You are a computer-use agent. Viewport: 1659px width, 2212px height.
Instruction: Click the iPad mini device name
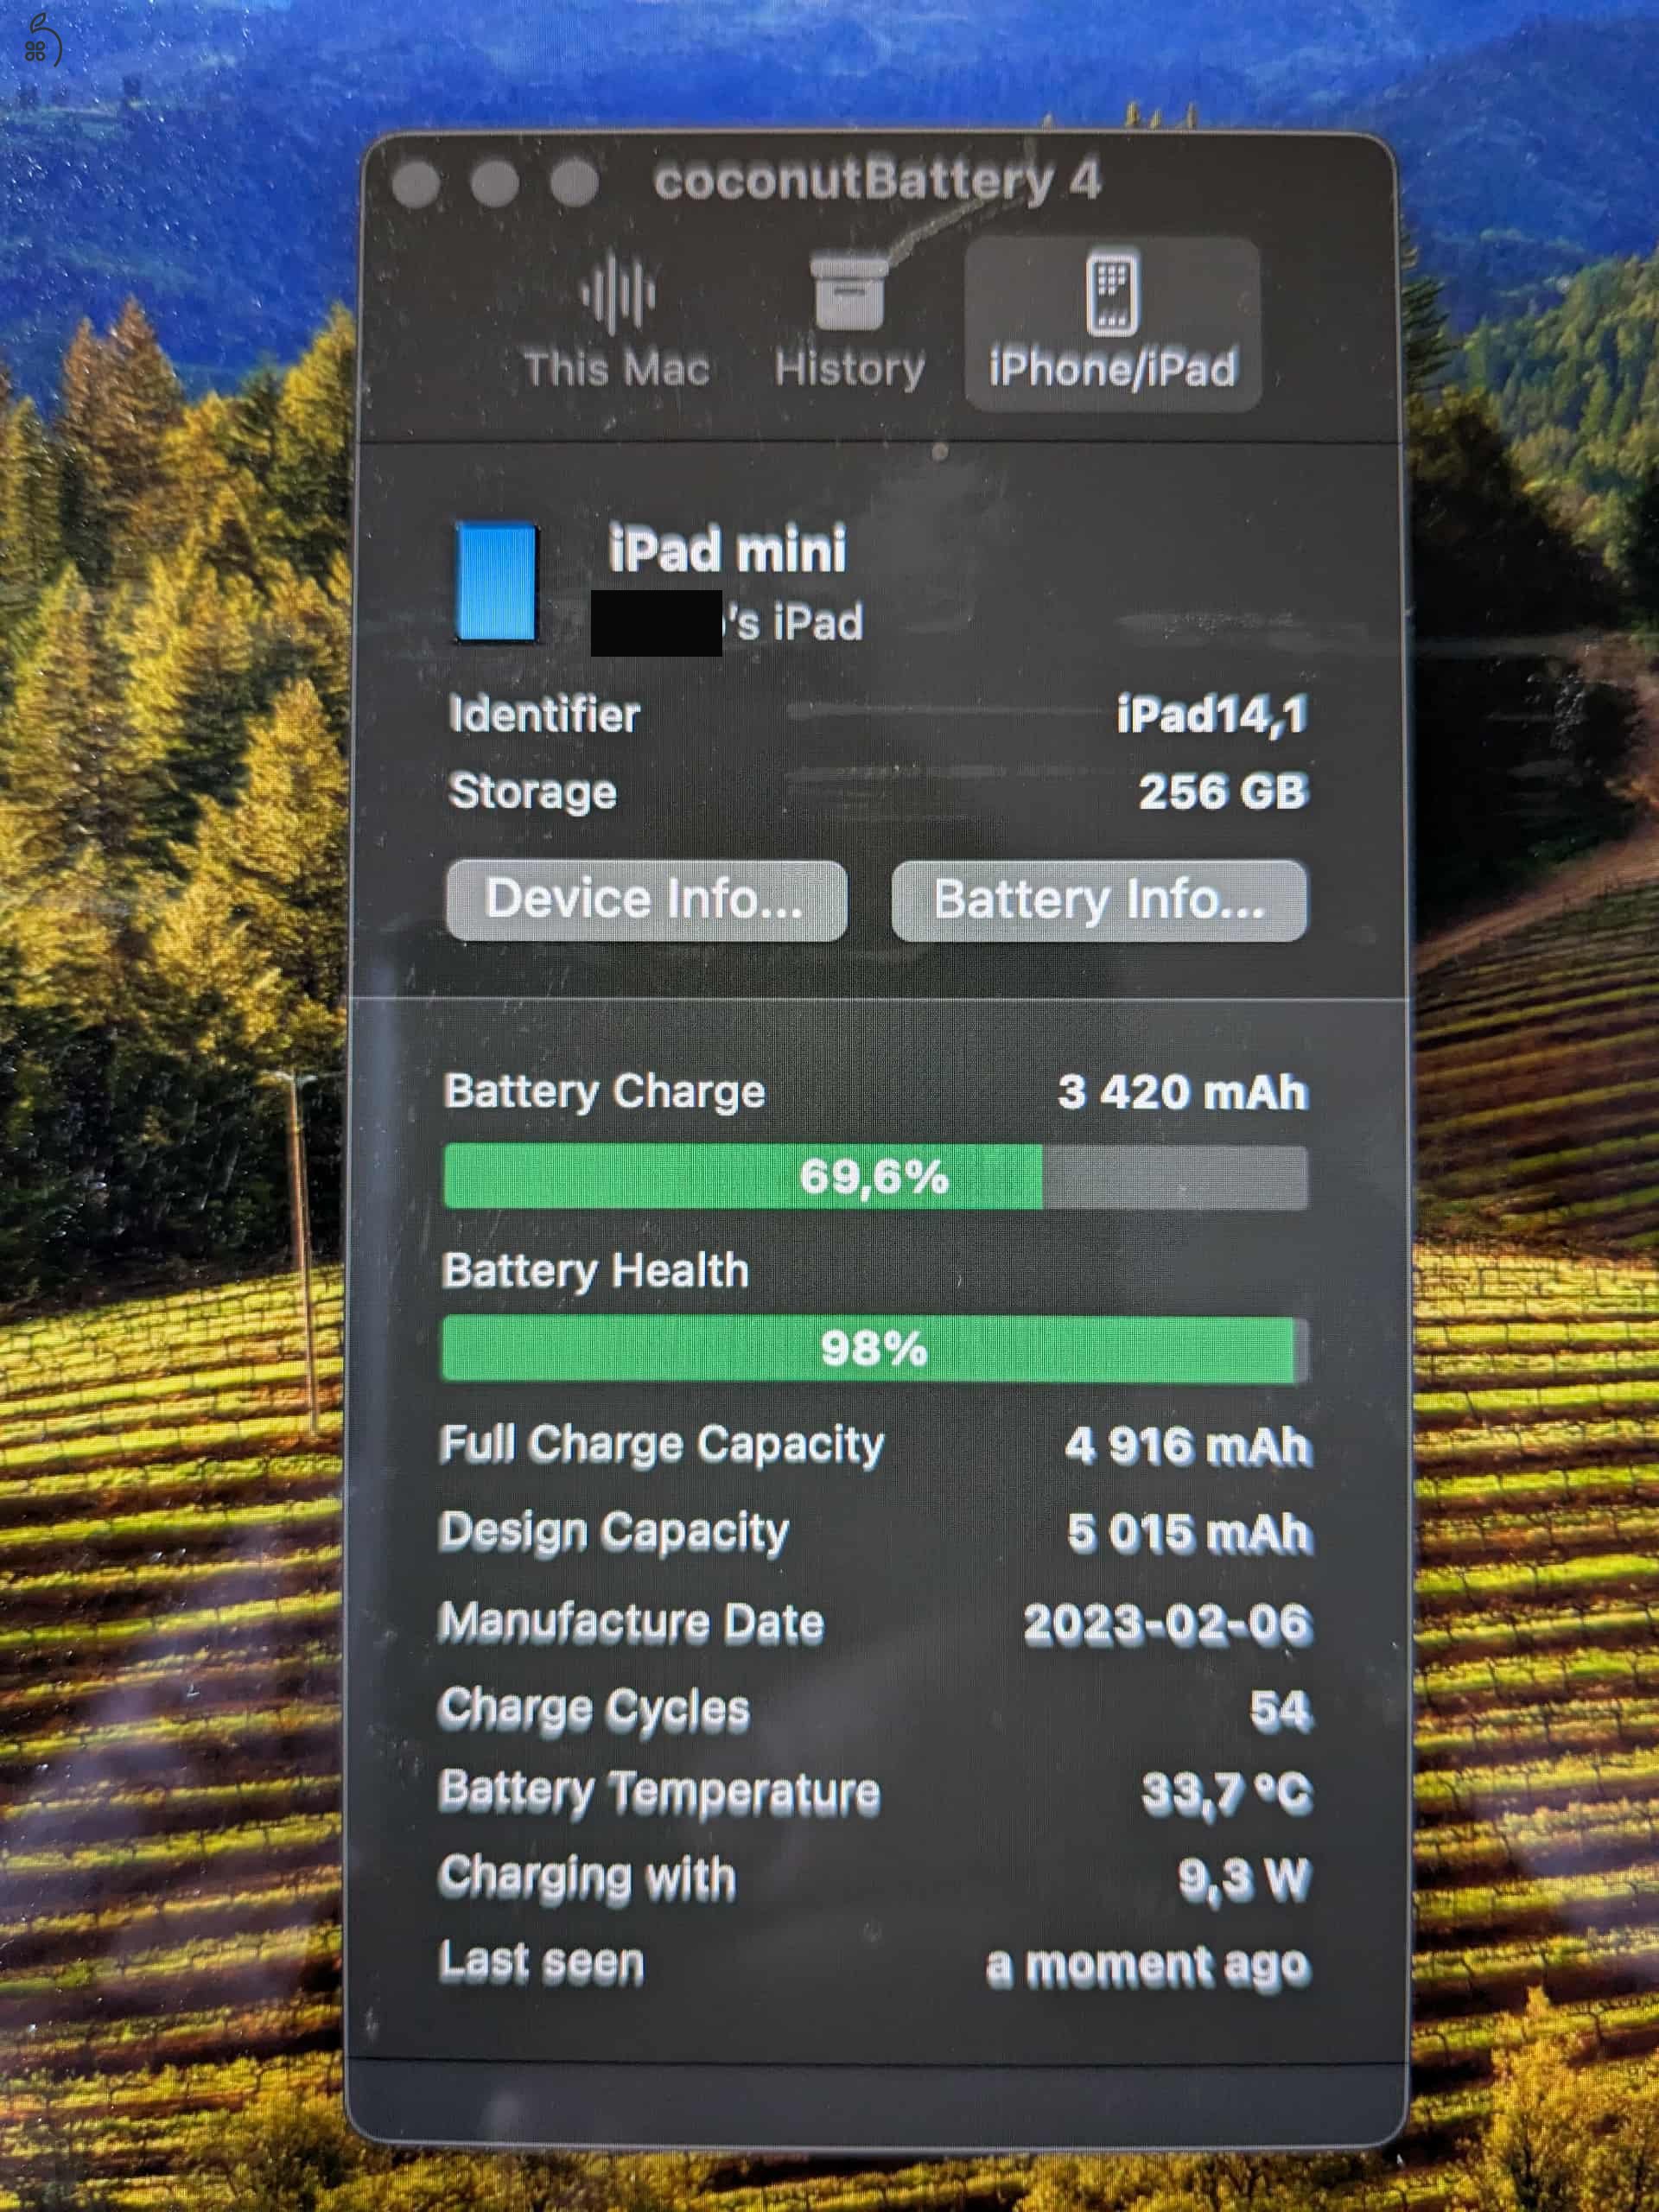tap(727, 549)
